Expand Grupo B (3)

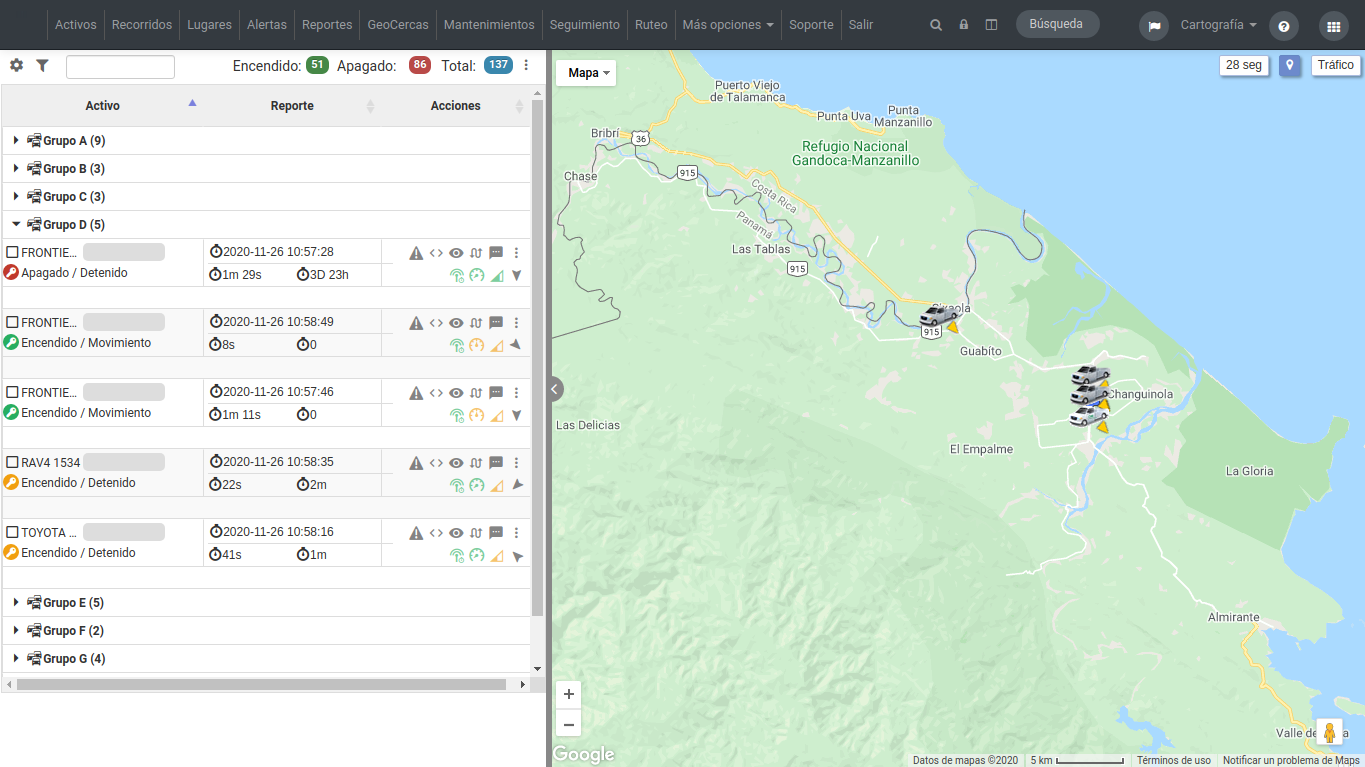click(x=16, y=169)
